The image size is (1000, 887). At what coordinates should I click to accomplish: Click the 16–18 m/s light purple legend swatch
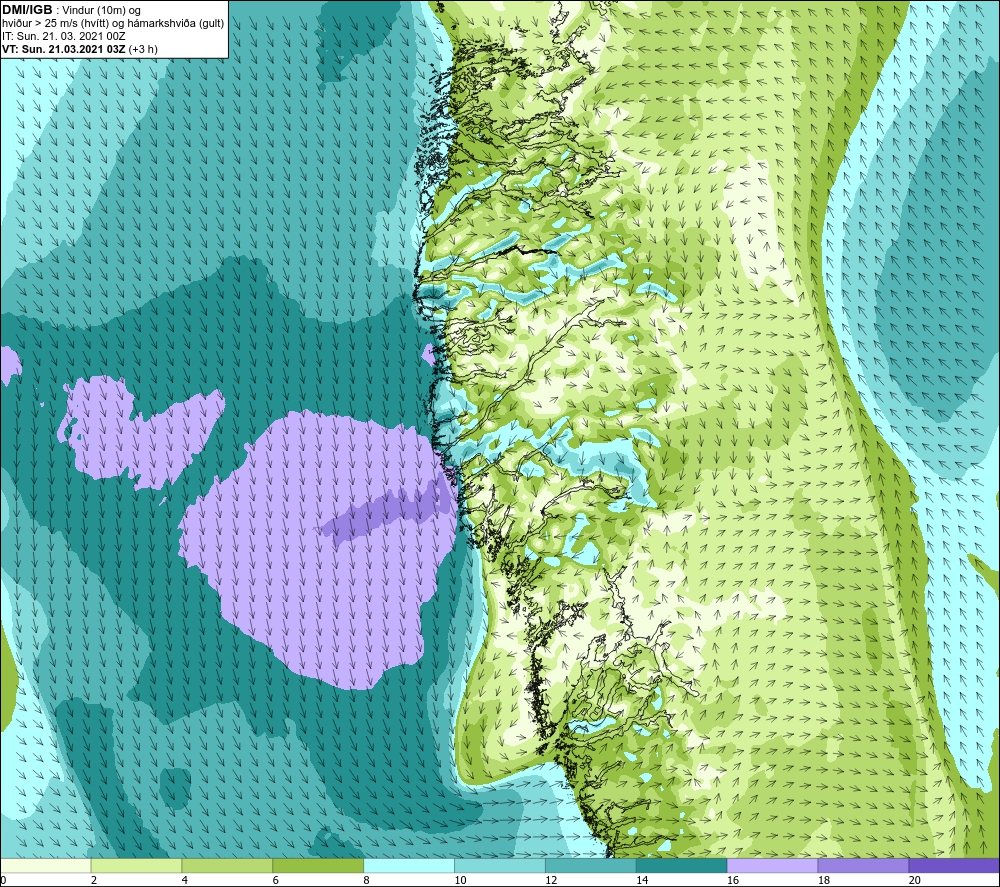click(772, 865)
